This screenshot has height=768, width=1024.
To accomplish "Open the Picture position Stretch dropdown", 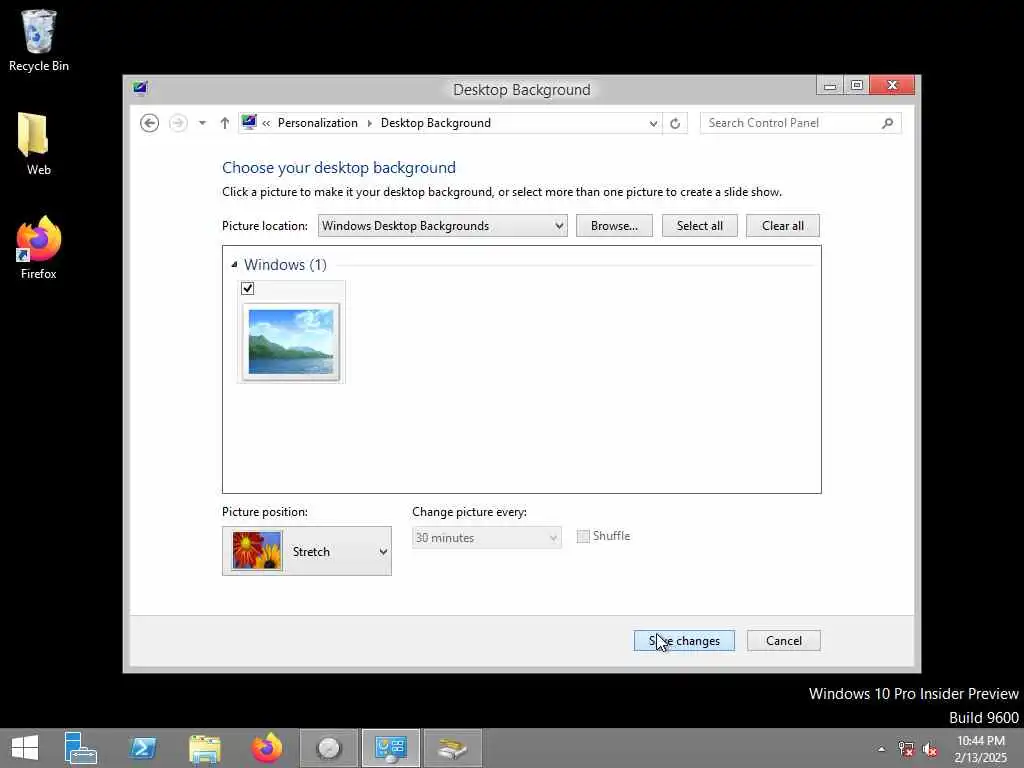I will (306, 551).
